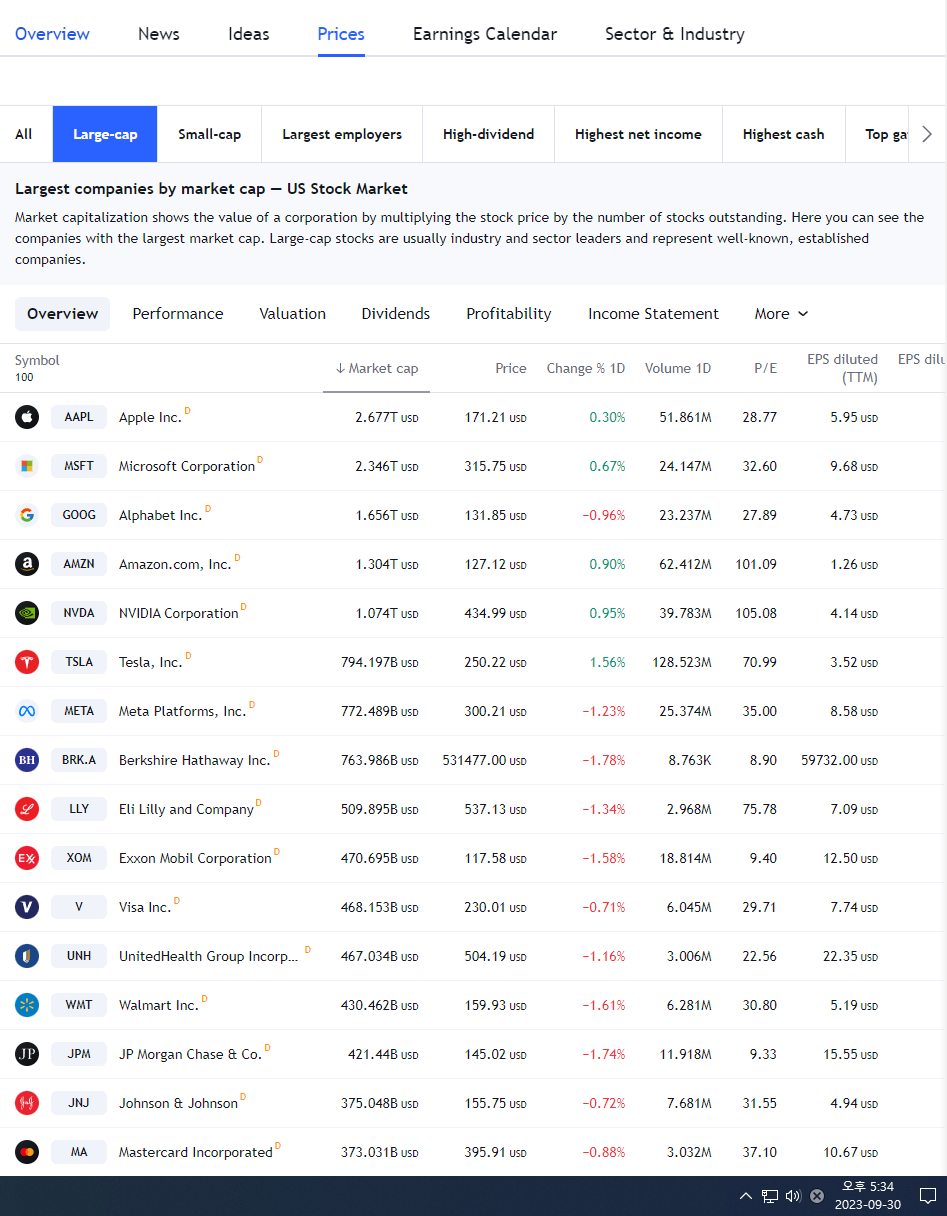Click the Johnson & Johnson logo icon
Screen dimensions: 947x1216
27,1103
